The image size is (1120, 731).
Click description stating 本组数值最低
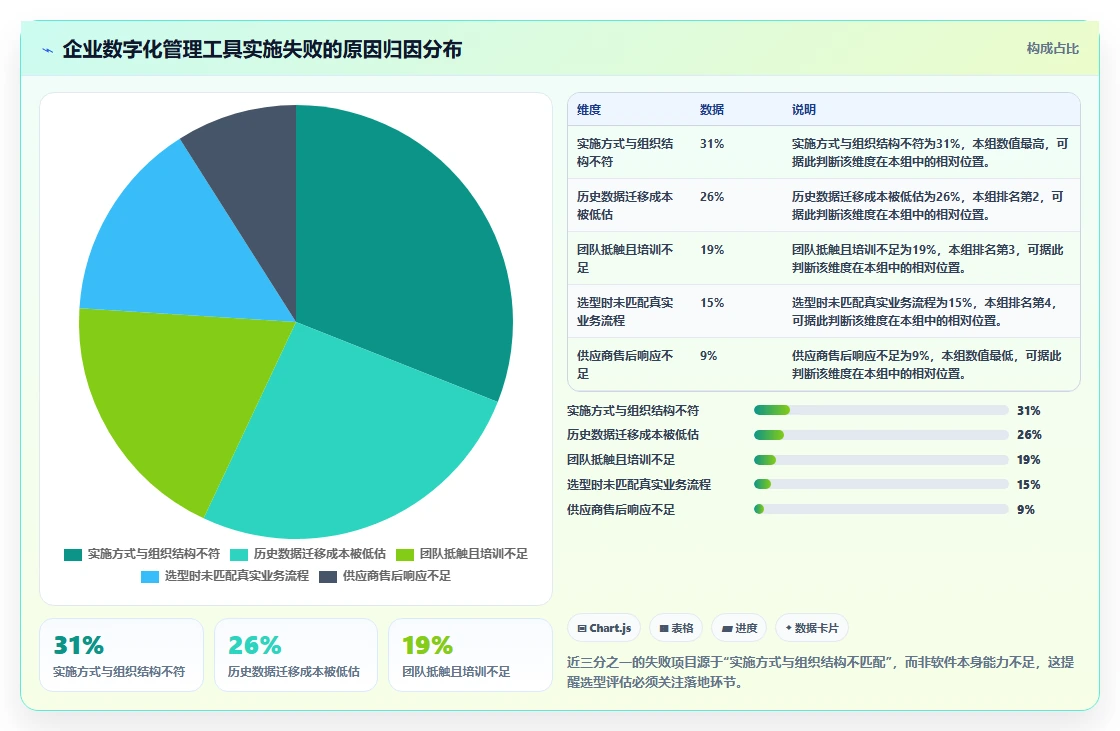coord(926,364)
